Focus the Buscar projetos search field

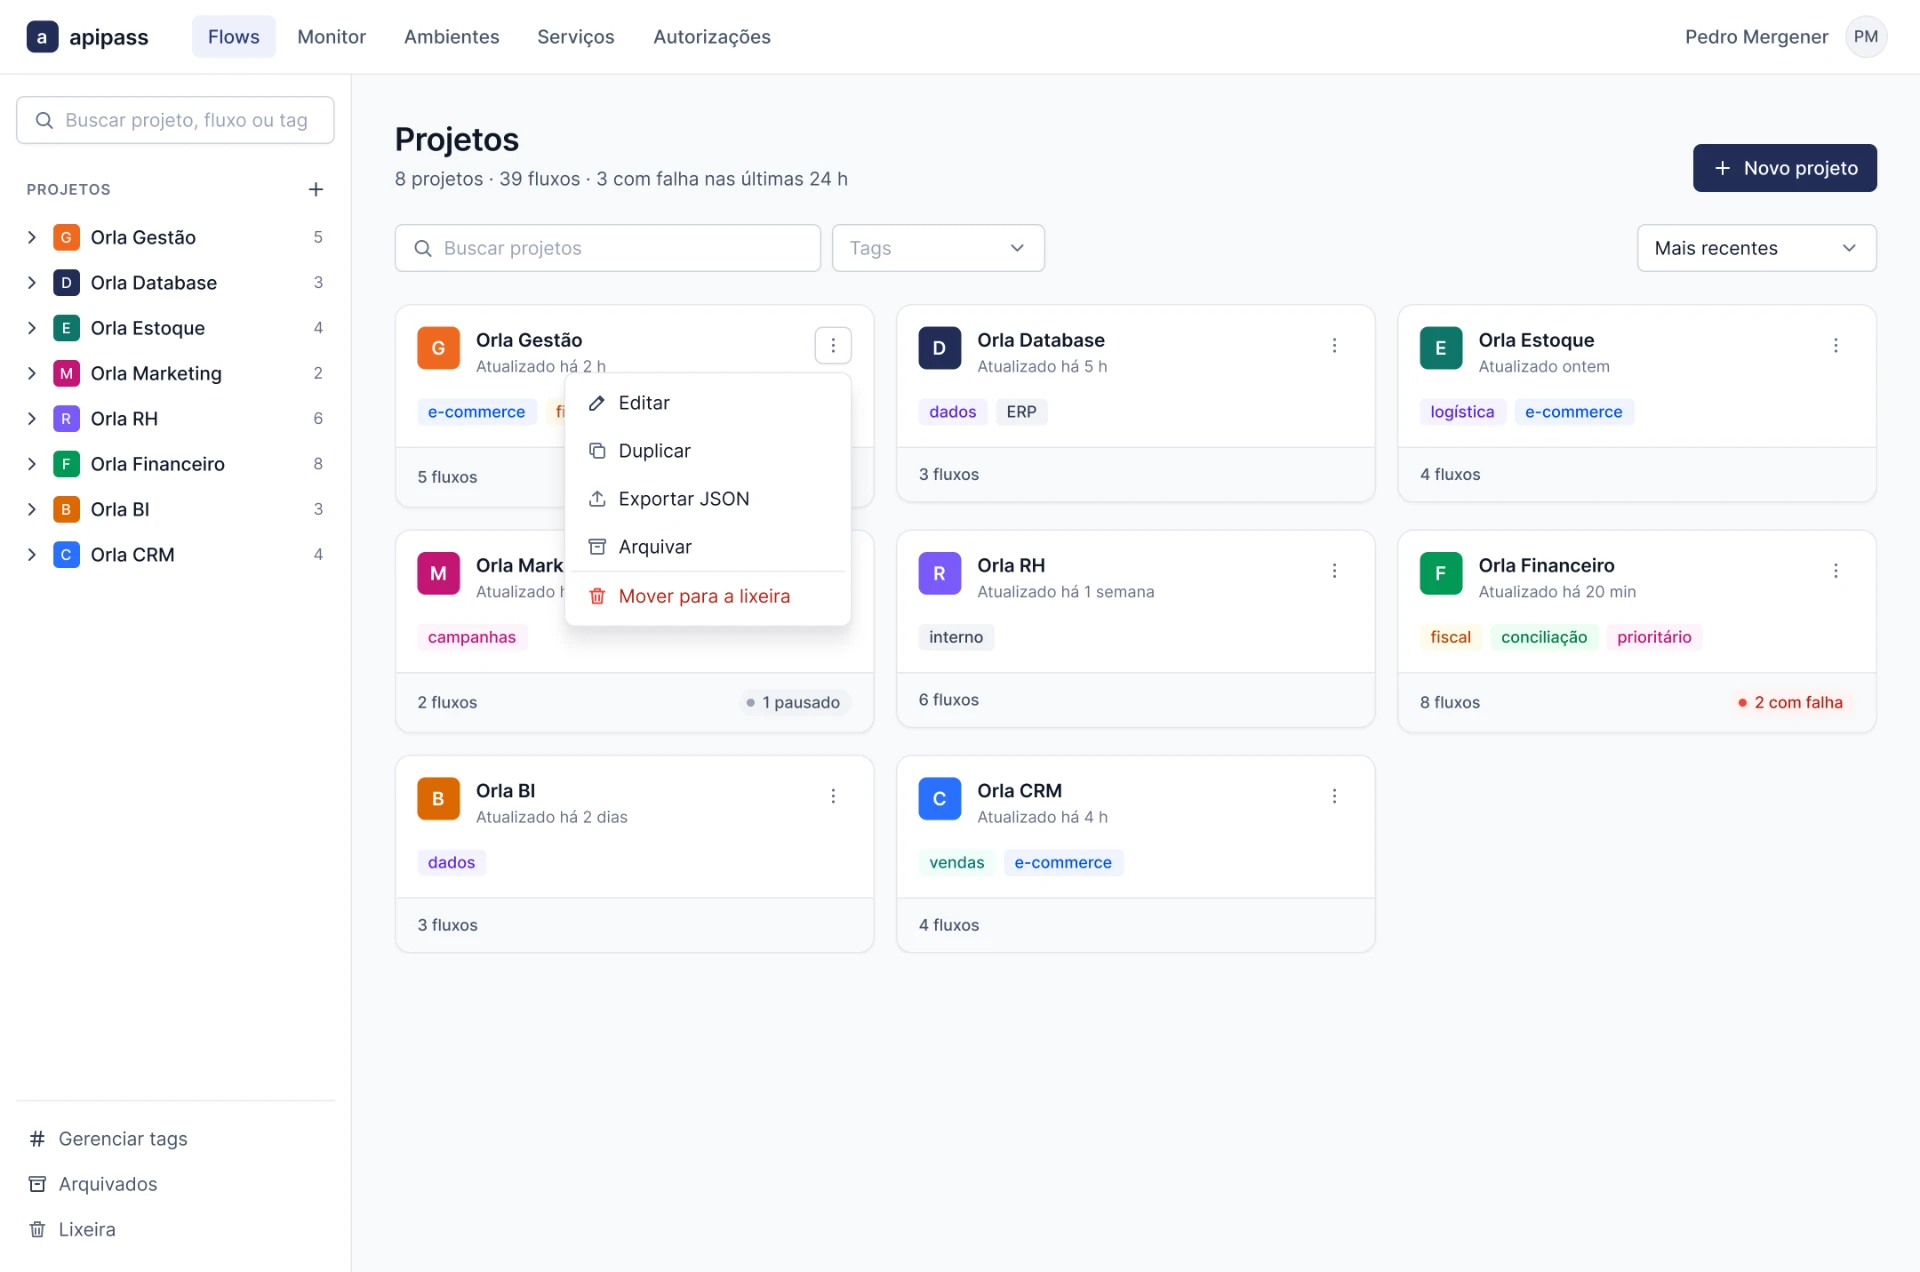point(607,248)
